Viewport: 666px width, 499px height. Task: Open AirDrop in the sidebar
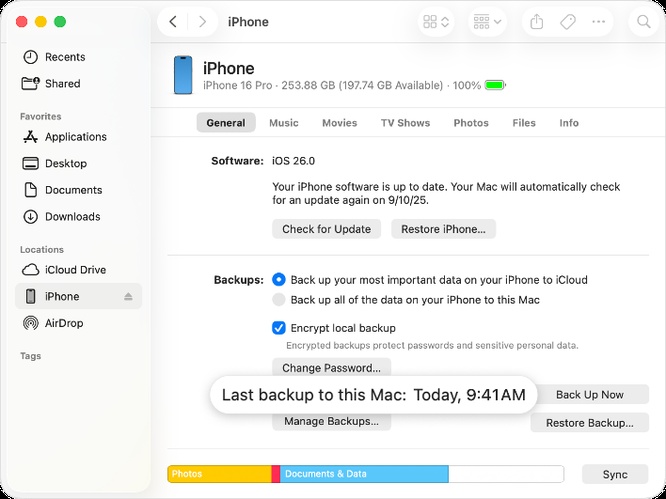pos(79,323)
